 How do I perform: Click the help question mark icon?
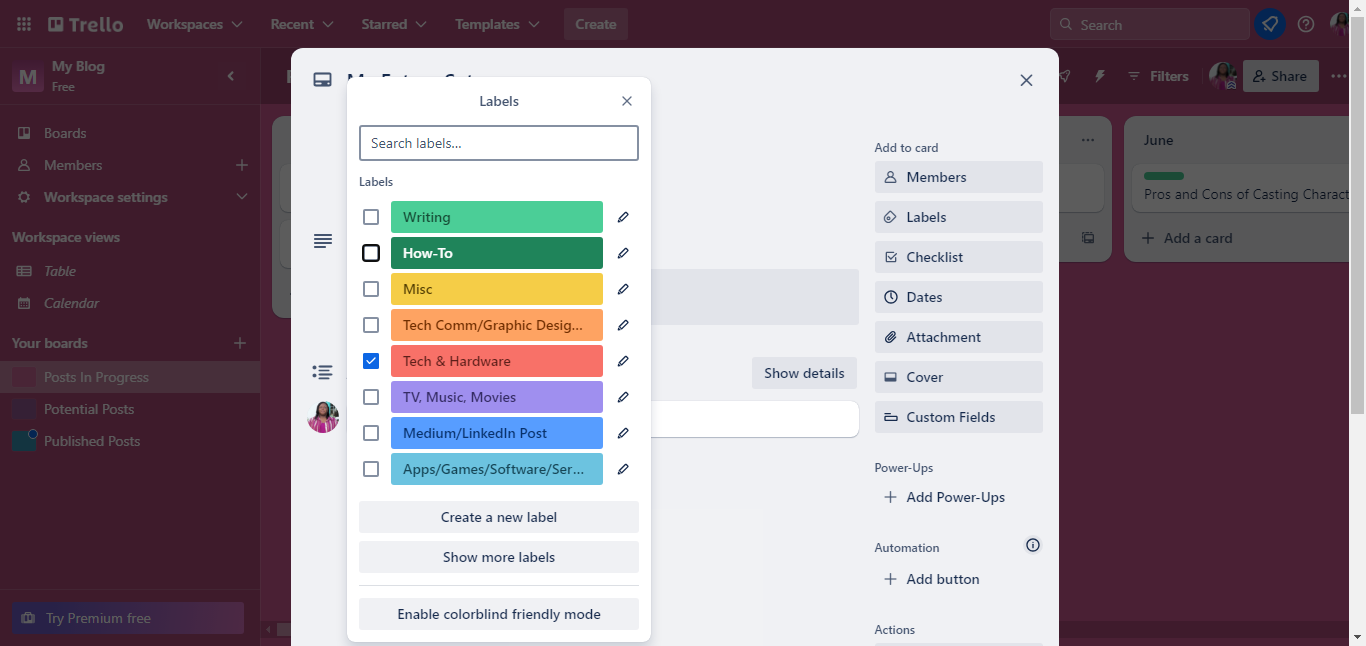pos(1306,24)
